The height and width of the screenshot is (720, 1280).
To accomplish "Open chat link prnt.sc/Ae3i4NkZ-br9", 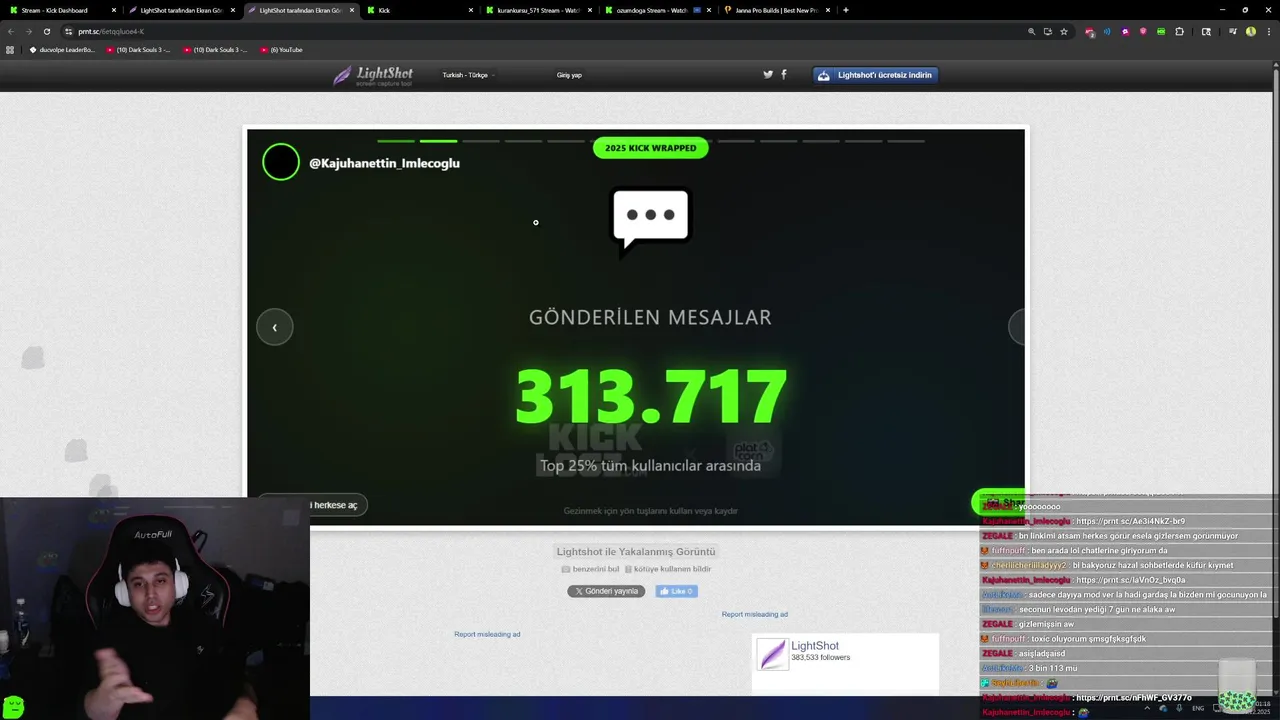I will (x=1130, y=521).
